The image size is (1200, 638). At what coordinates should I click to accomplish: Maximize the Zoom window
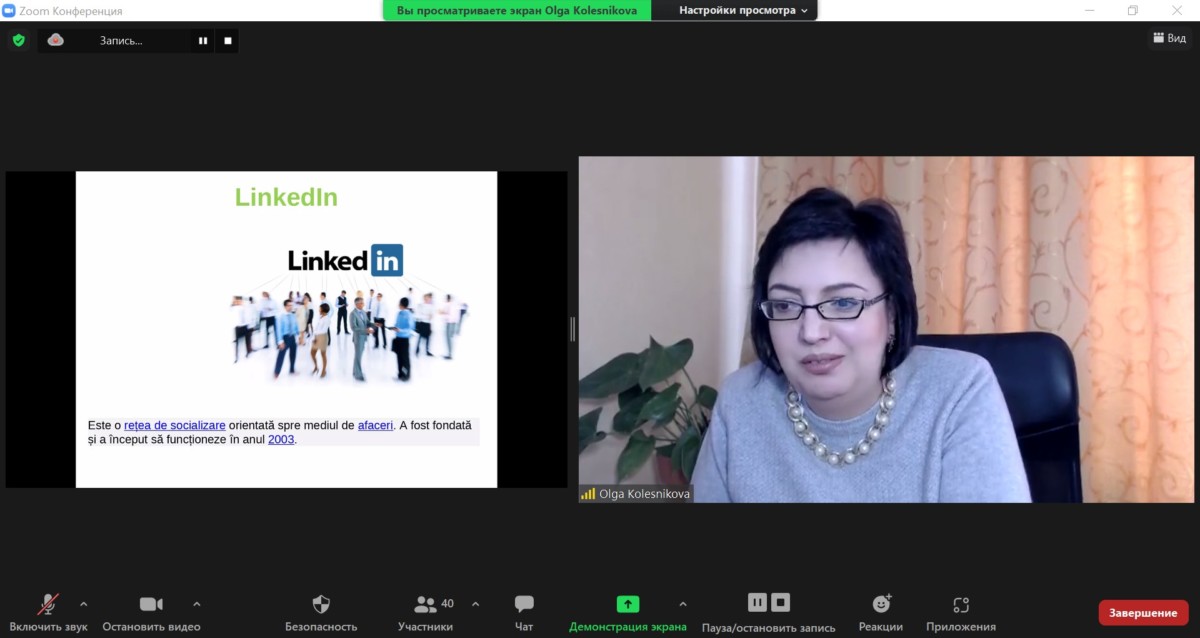(x=1132, y=10)
